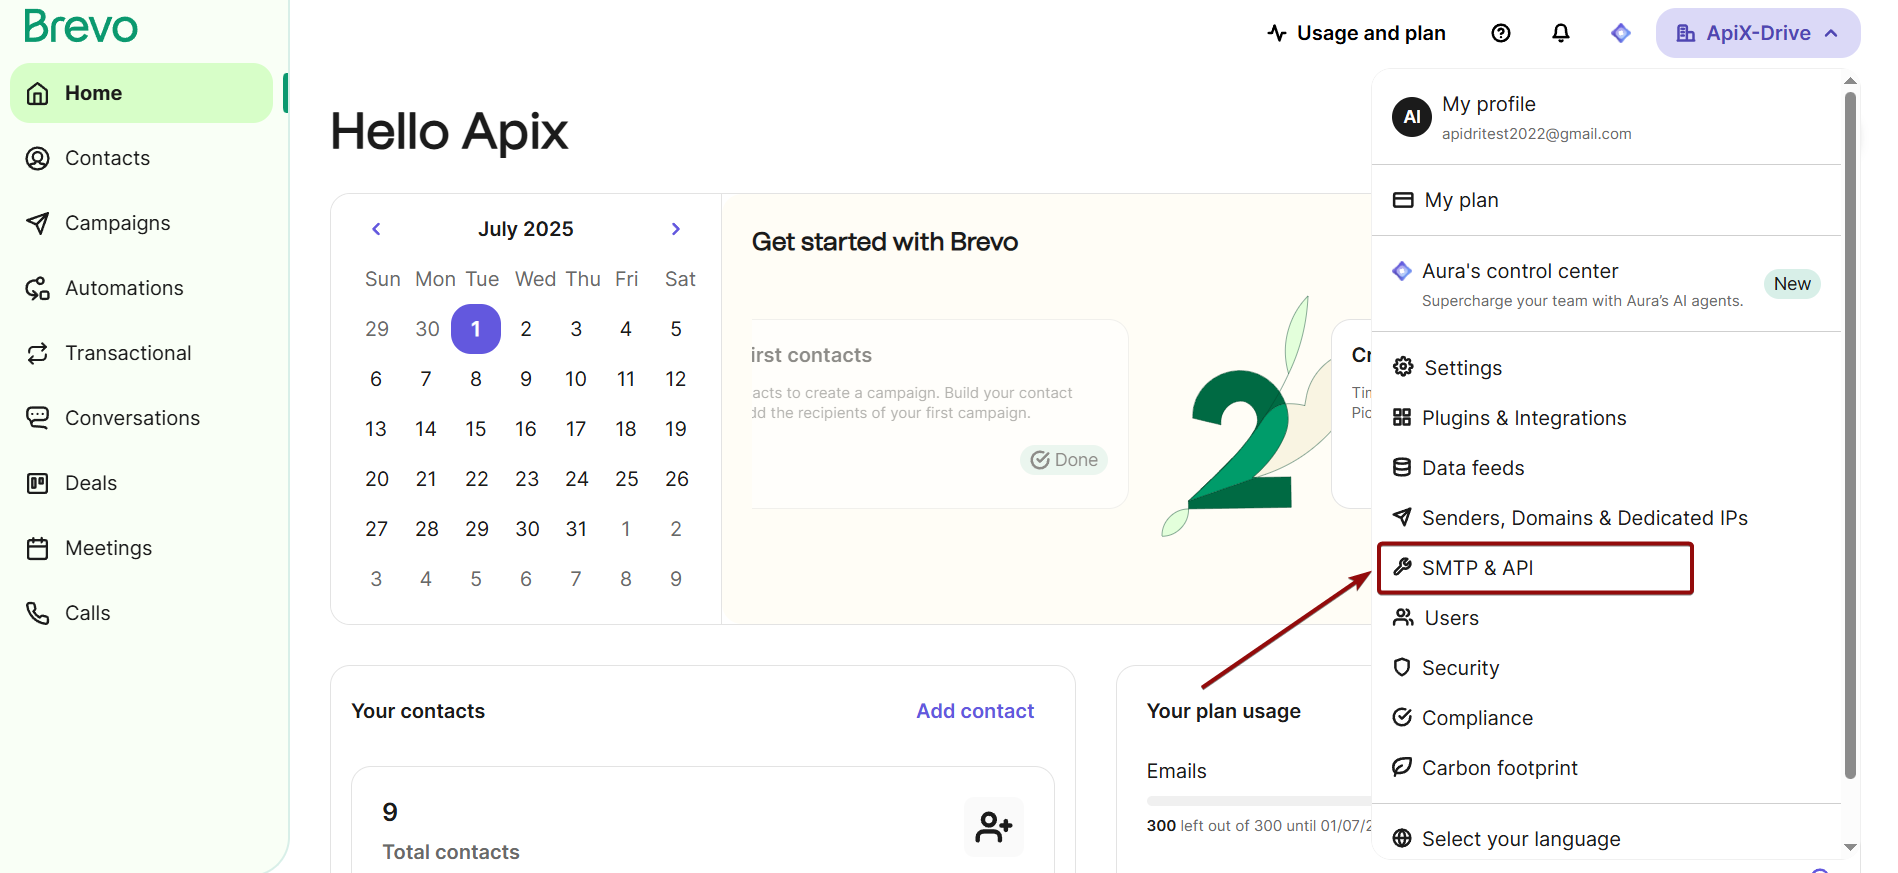Screen dimensions: 1898x873
Task: Click the Calls phone icon
Action: (37, 613)
